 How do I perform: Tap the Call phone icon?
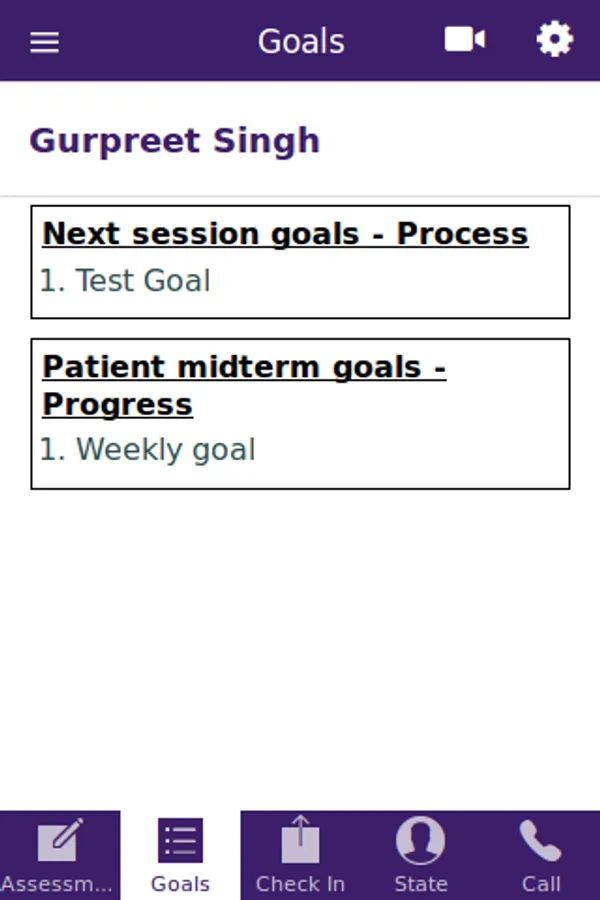tap(540, 840)
